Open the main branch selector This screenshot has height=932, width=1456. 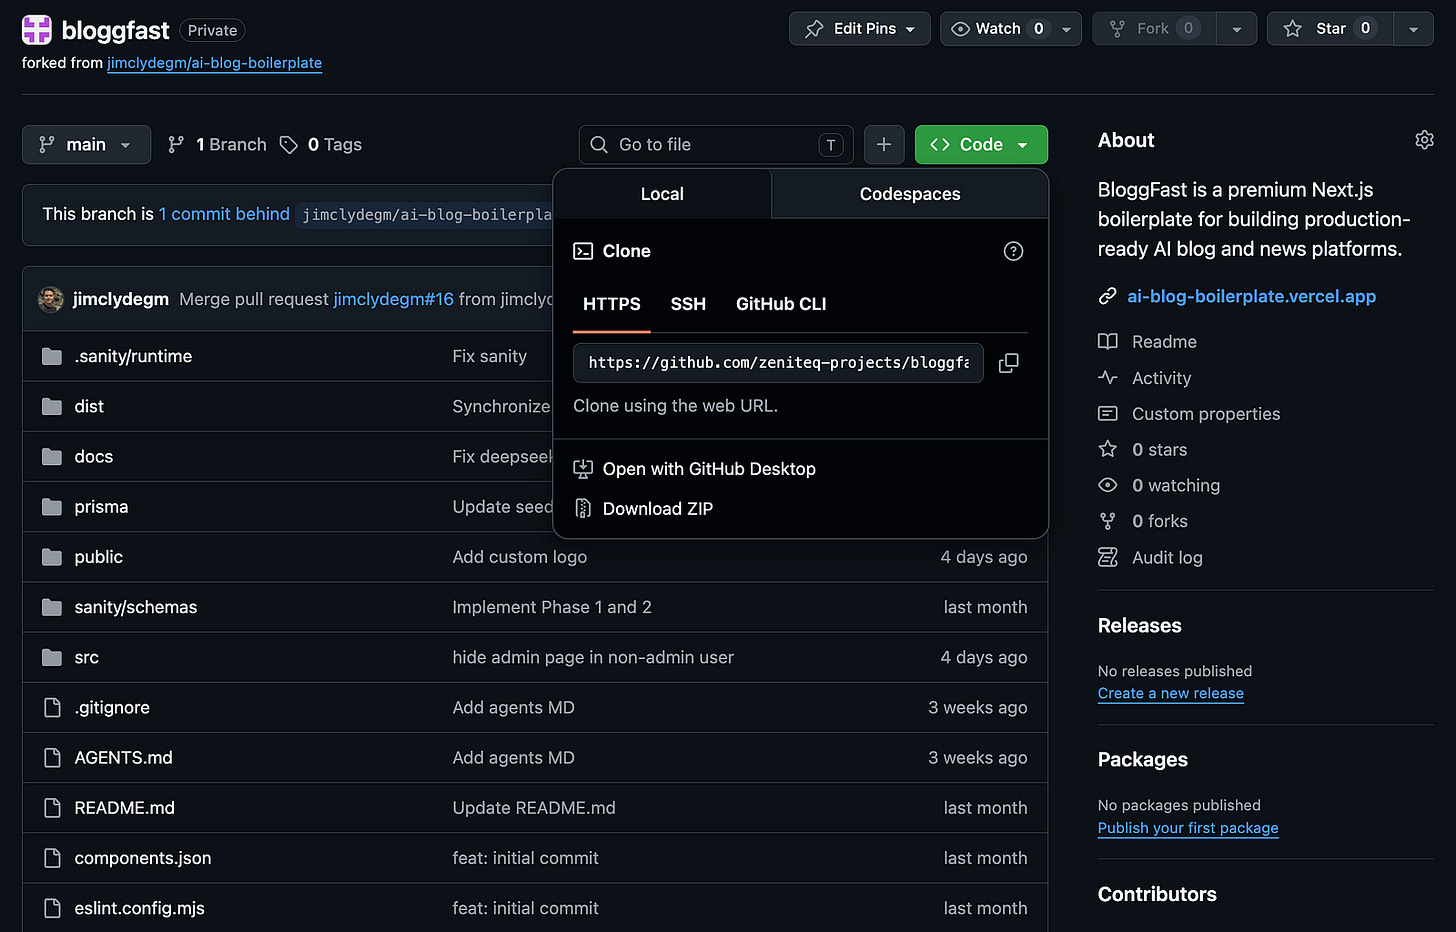(x=86, y=144)
